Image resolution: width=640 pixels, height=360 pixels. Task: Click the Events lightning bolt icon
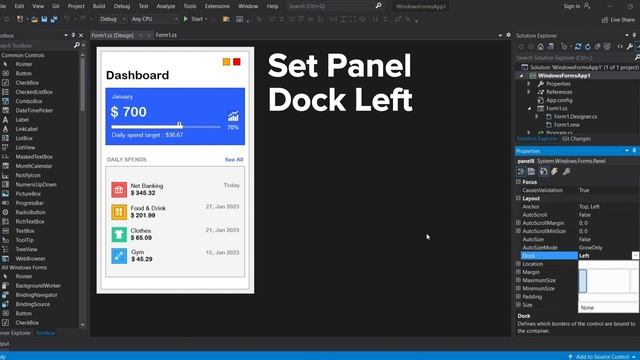(554, 171)
